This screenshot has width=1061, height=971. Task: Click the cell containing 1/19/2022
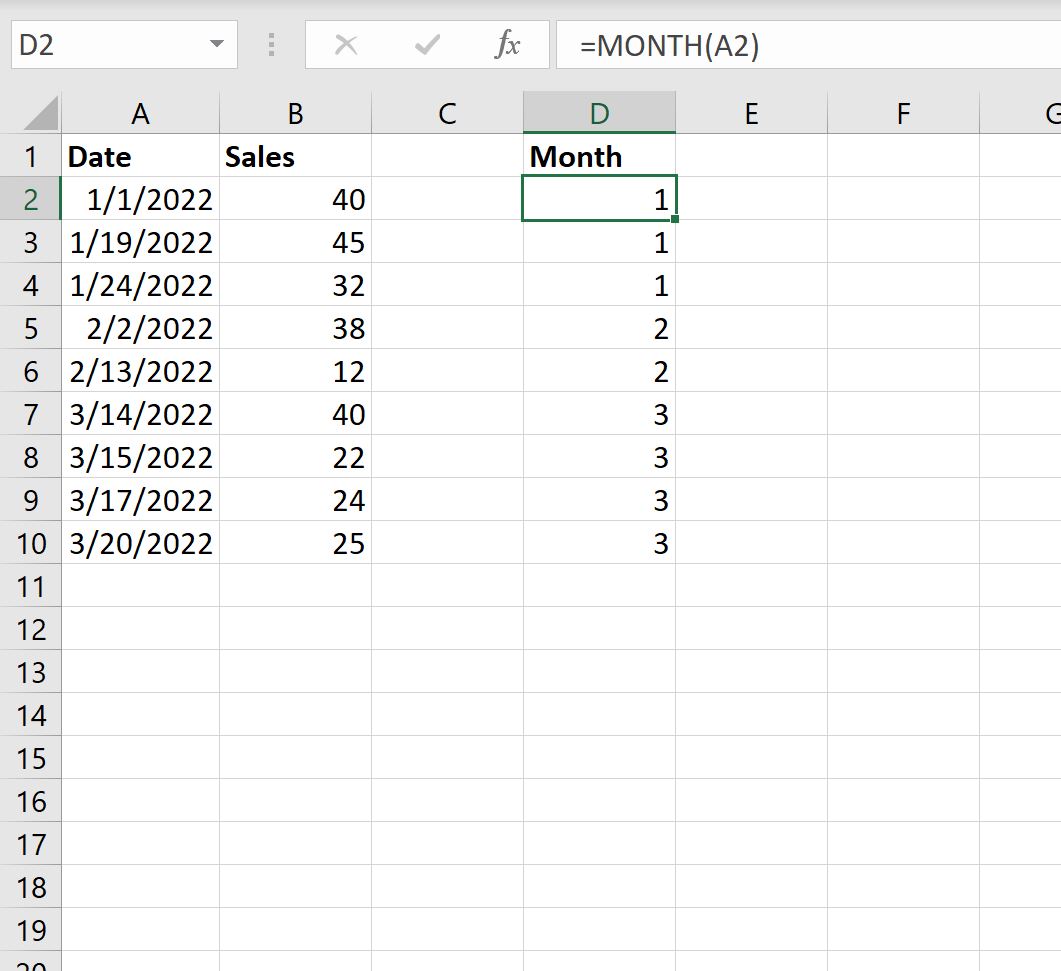(x=140, y=242)
